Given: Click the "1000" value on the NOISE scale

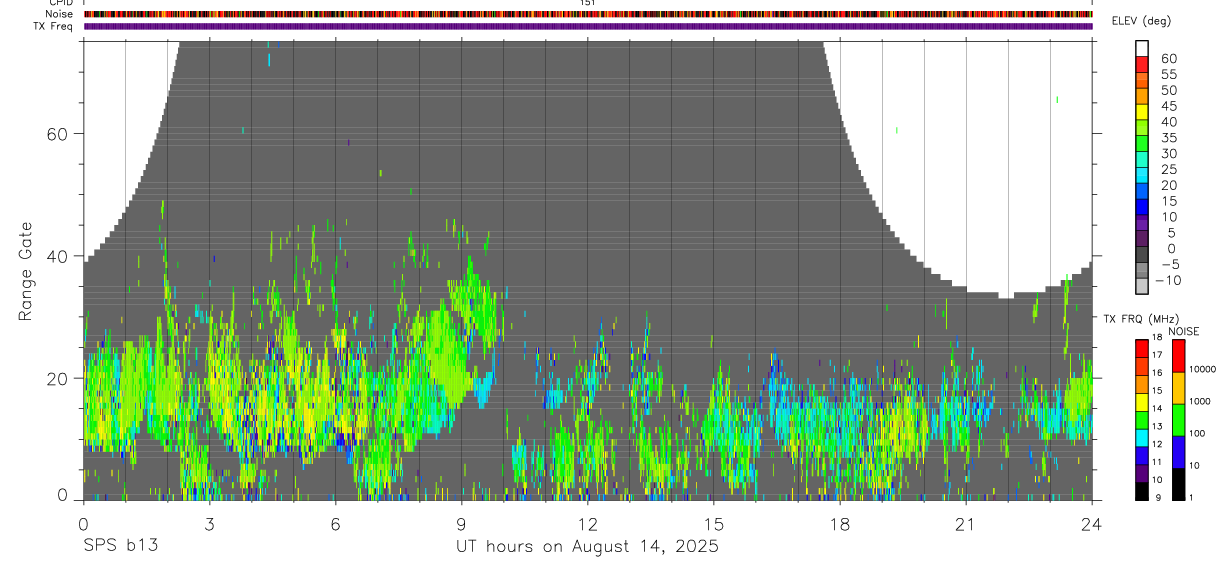Looking at the screenshot, I should click(x=1202, y=401).
